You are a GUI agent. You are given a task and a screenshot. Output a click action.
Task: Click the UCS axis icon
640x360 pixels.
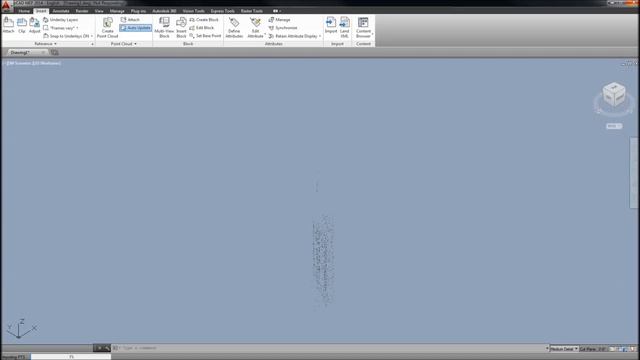click(21, 329)
